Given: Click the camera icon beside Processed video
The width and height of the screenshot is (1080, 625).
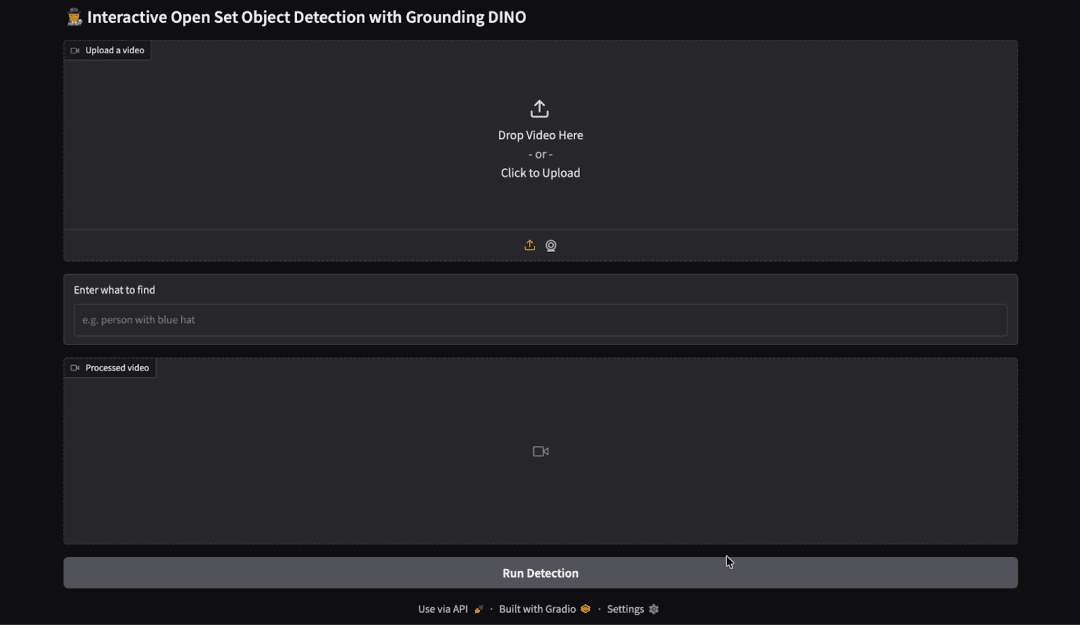Looking at the screenshot, I should pos(75,368).
